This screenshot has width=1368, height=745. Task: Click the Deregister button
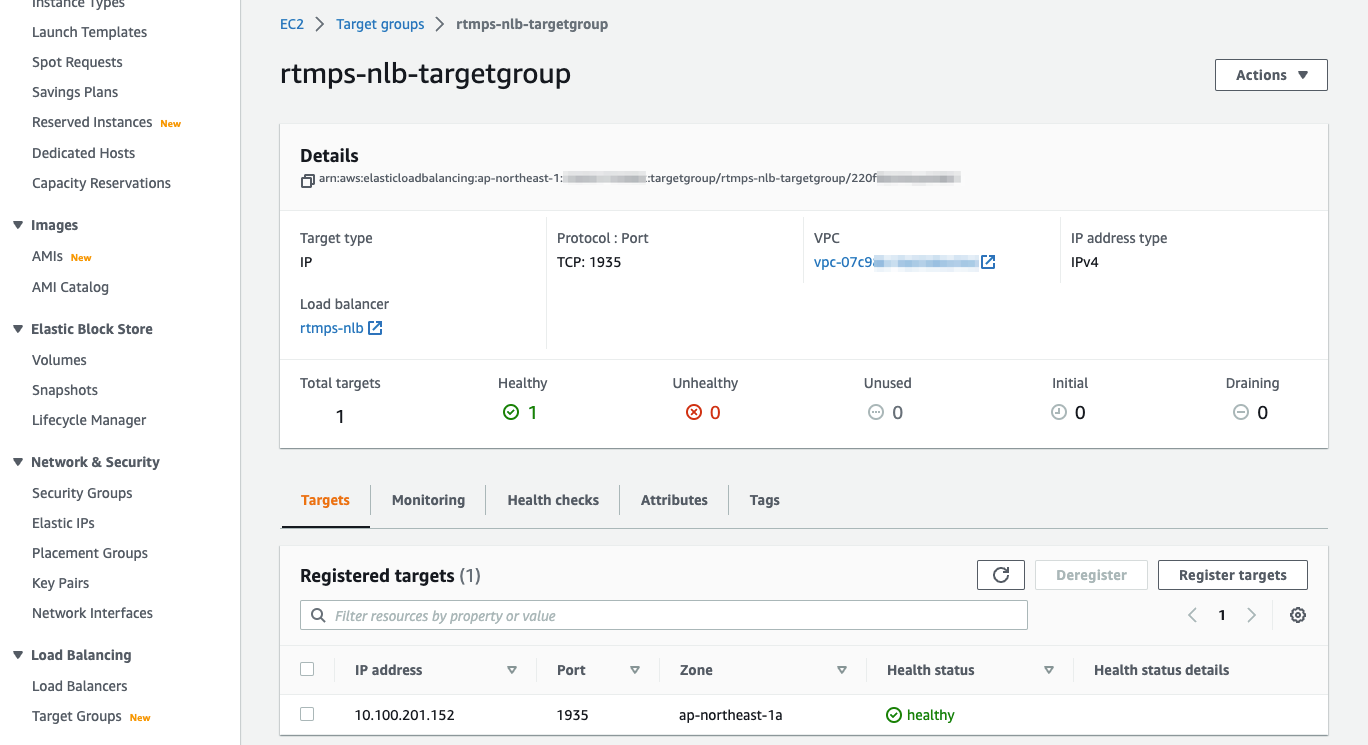[x=1091, y=575]
